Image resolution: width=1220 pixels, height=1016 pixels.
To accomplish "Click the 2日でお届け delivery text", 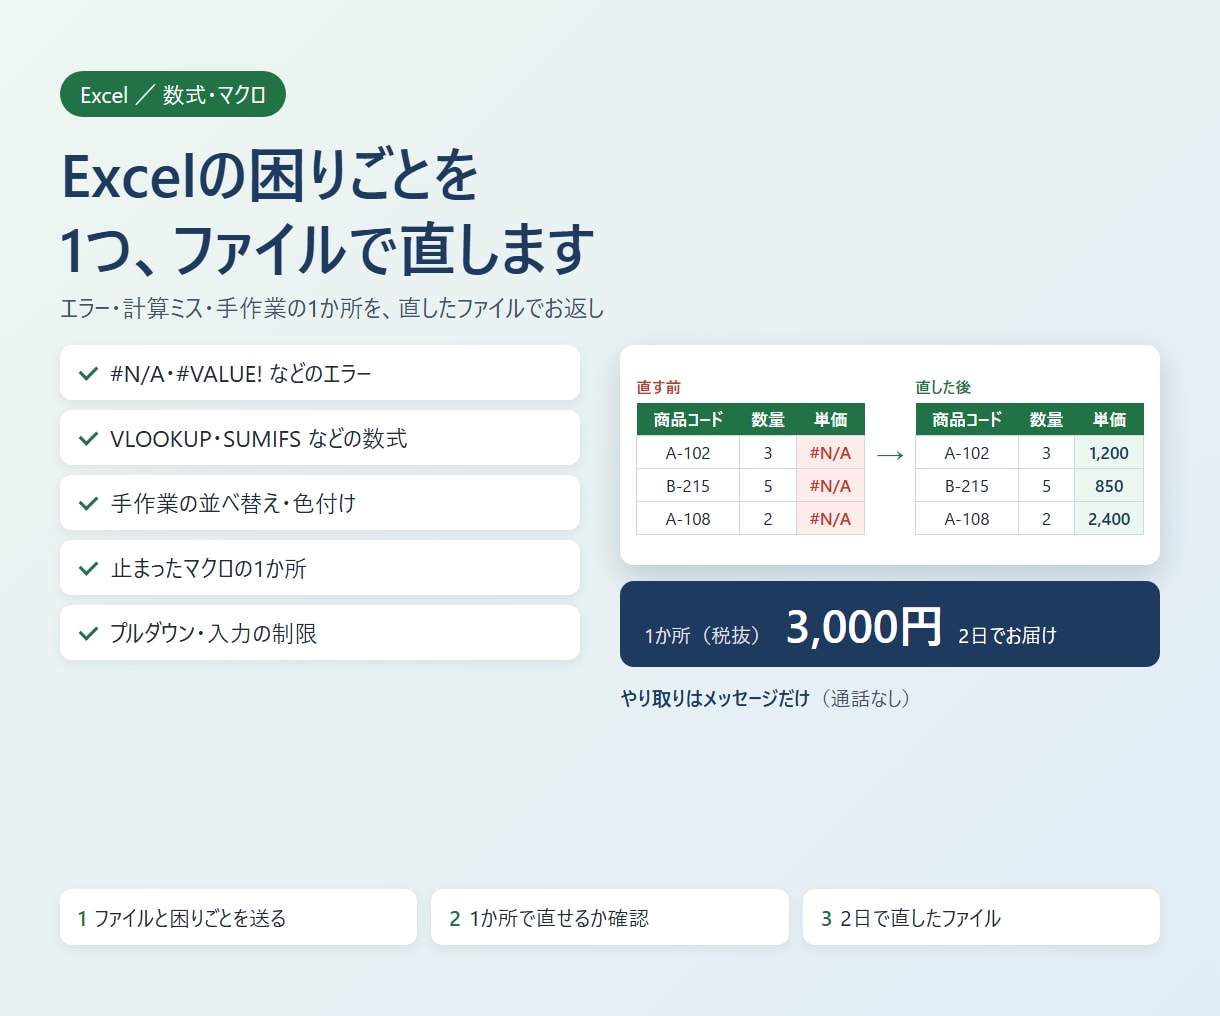I will pos(1007,636).
